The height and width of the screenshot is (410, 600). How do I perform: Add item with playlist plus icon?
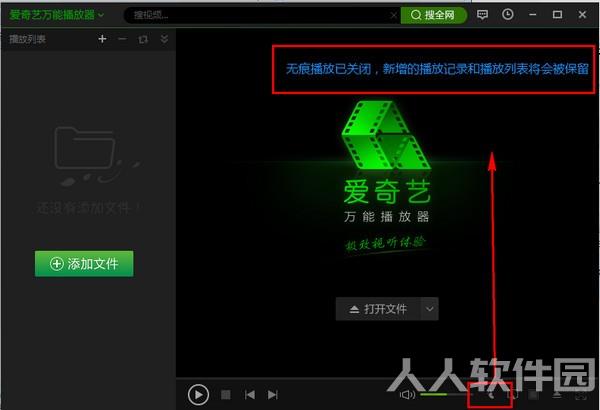(102, 39)
